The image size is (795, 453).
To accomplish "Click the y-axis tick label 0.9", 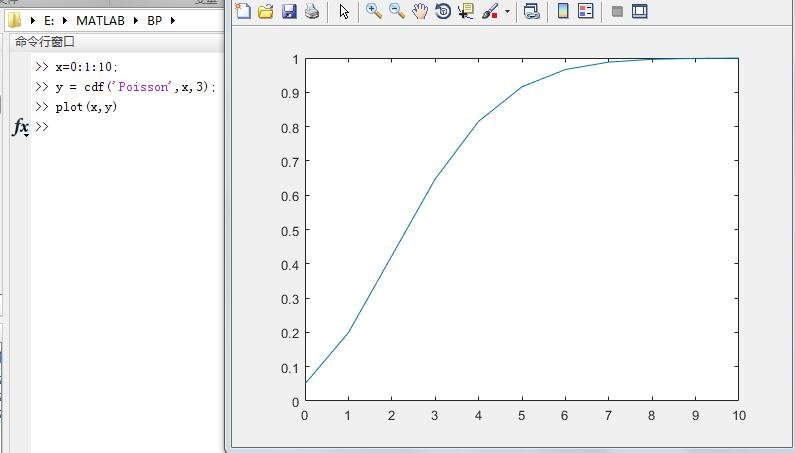I will click(x=290, y=93).
